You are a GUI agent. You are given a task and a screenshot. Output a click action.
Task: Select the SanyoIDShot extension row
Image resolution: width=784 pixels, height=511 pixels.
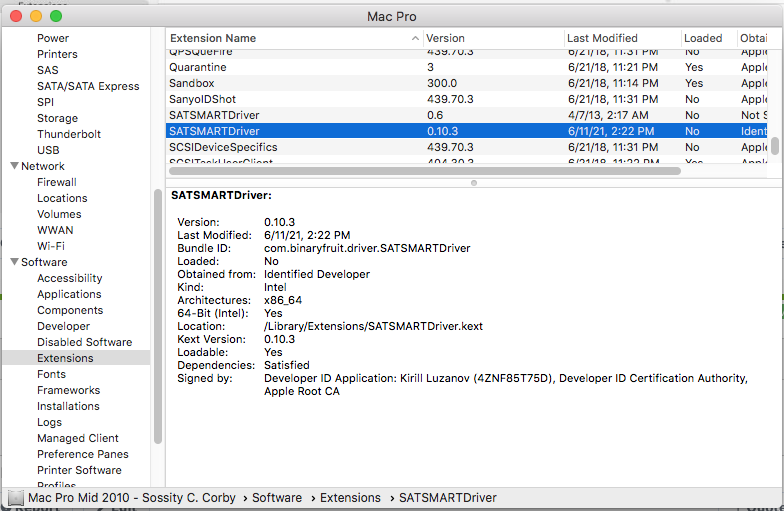[466, 99]
